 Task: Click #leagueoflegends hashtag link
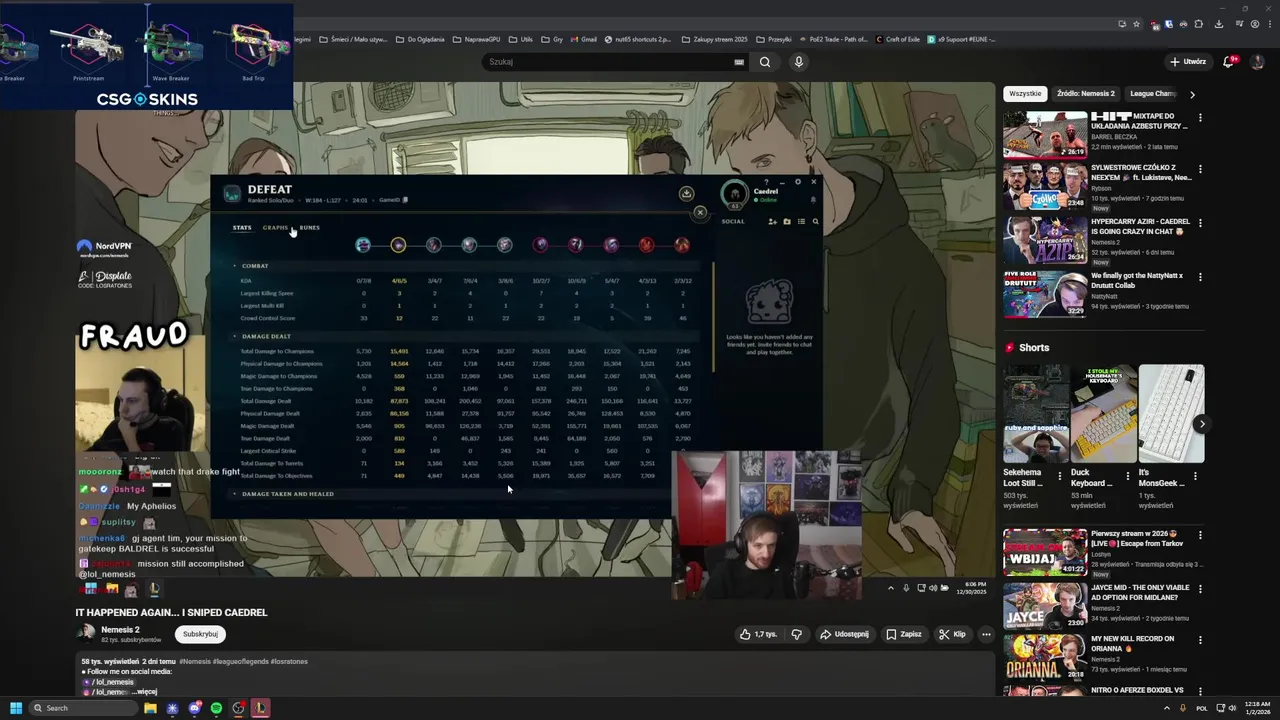(x=240, y=661)
